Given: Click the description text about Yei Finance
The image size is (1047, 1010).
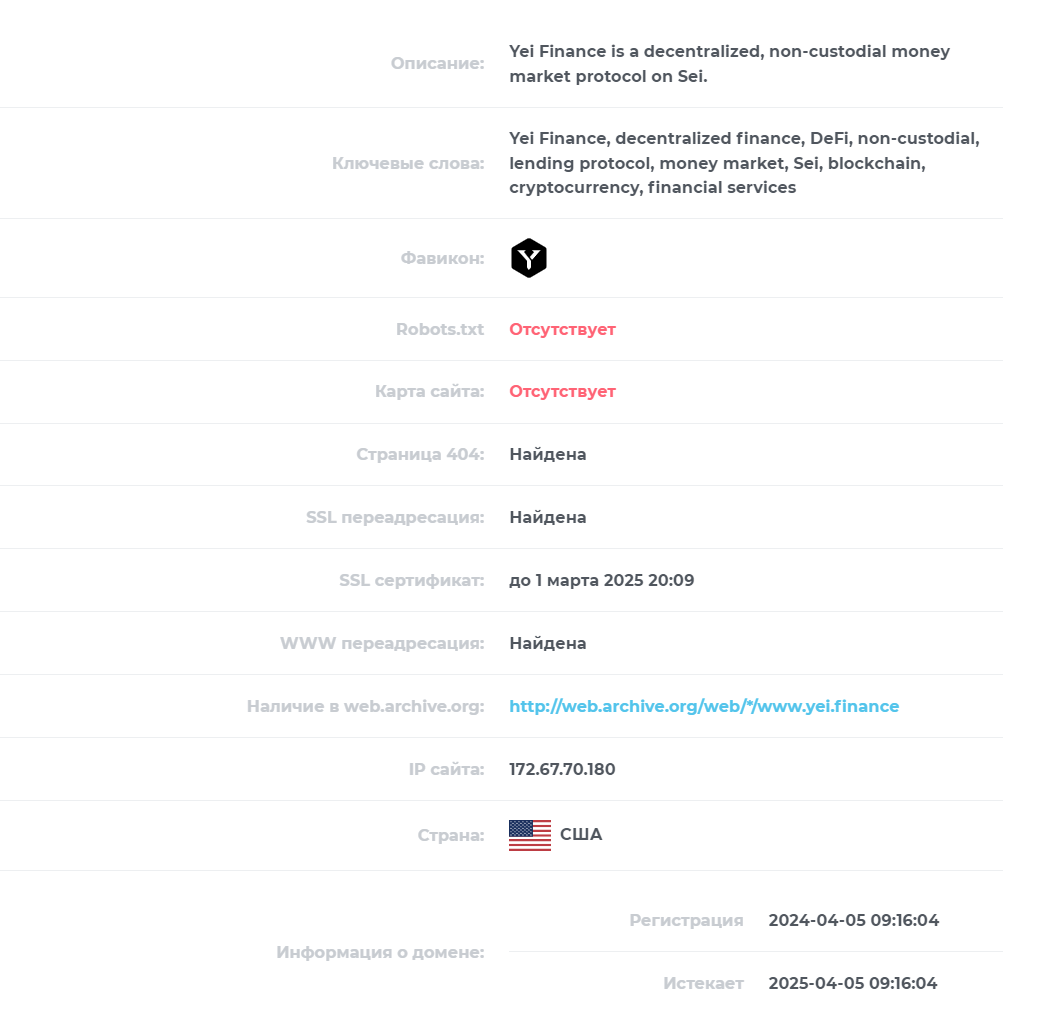Looking at the screenshot, I should pos(729,63).
